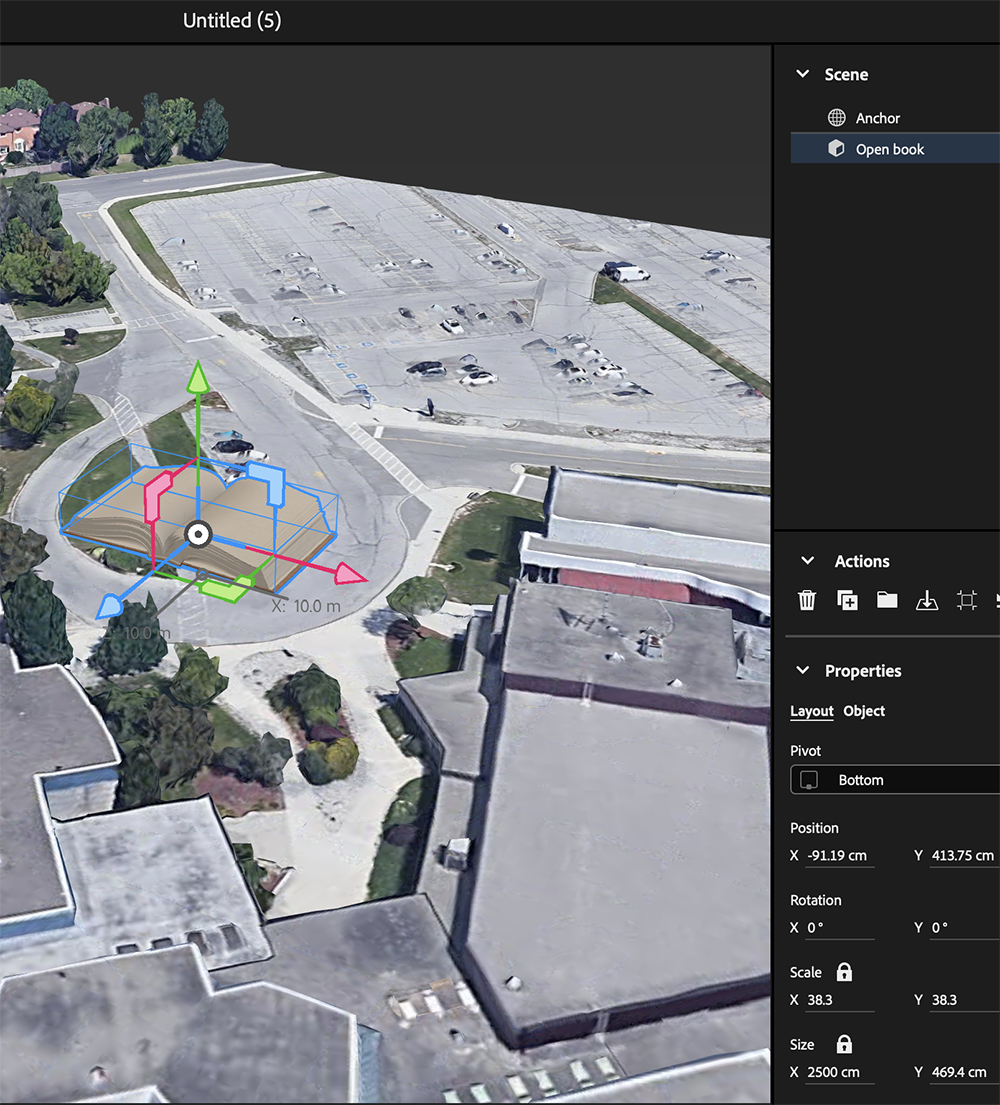Select the frame icon in the Actions row
Image resolution: width=1000 pixels, height=1105 pixels.
(x=966, y=600)
